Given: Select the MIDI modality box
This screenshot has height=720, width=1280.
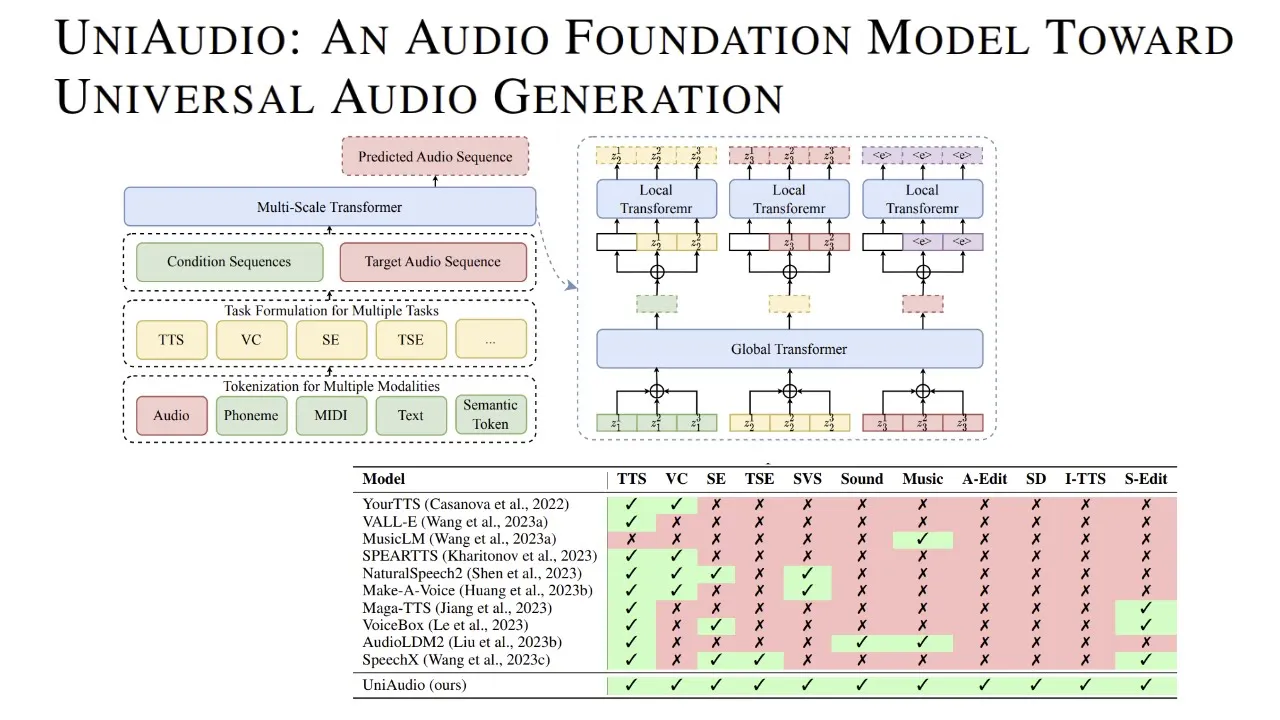Looking at the screenshot, I should (331, 416).
